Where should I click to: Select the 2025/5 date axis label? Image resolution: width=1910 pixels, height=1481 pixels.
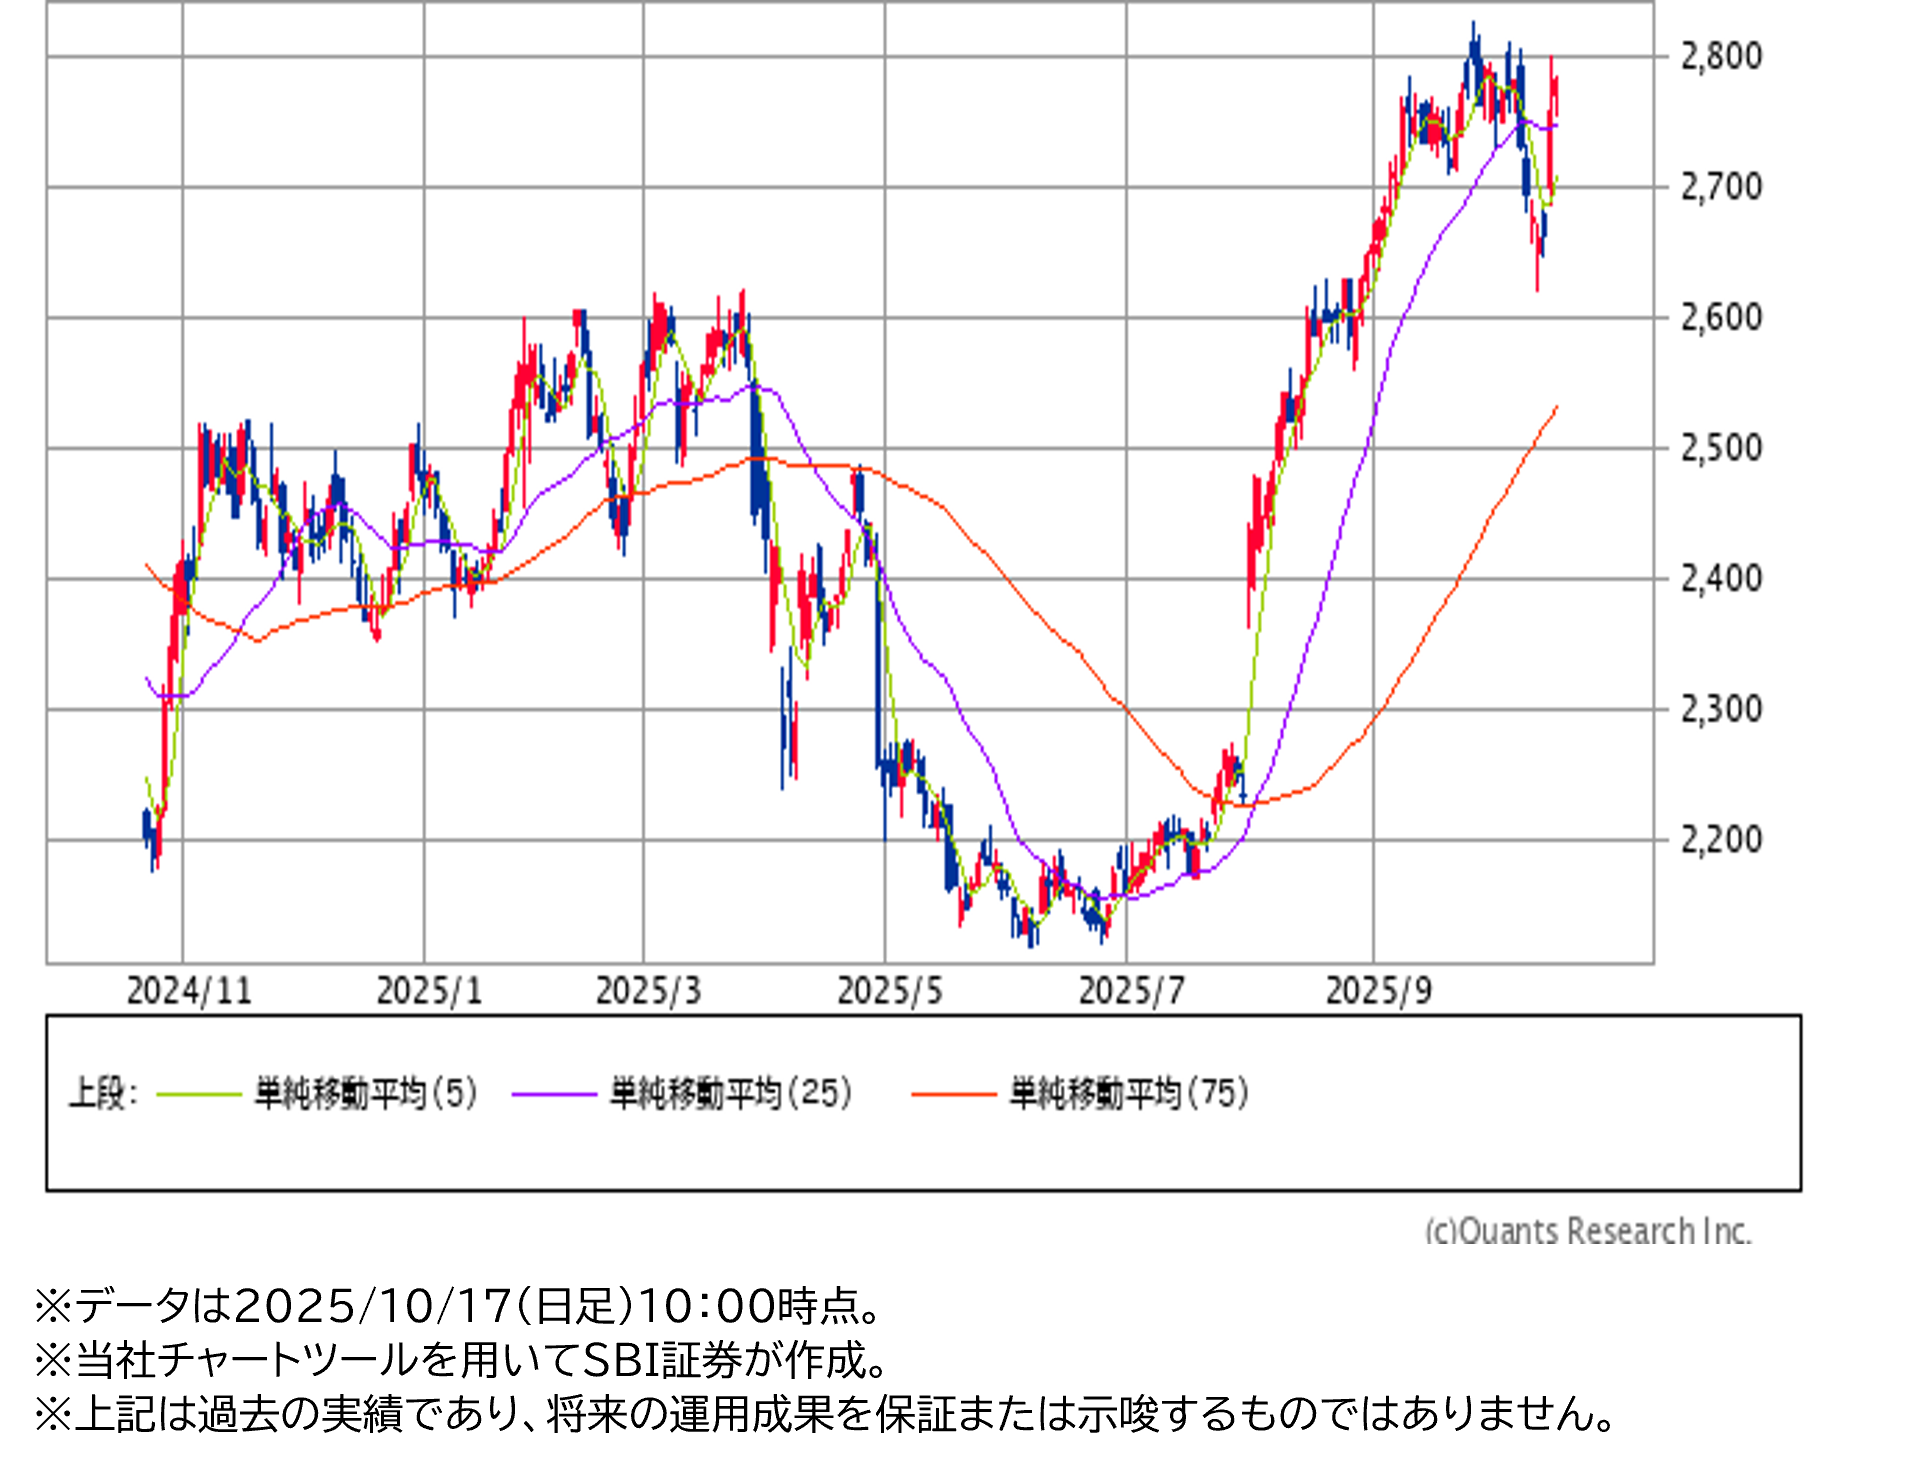click(889, 991)
